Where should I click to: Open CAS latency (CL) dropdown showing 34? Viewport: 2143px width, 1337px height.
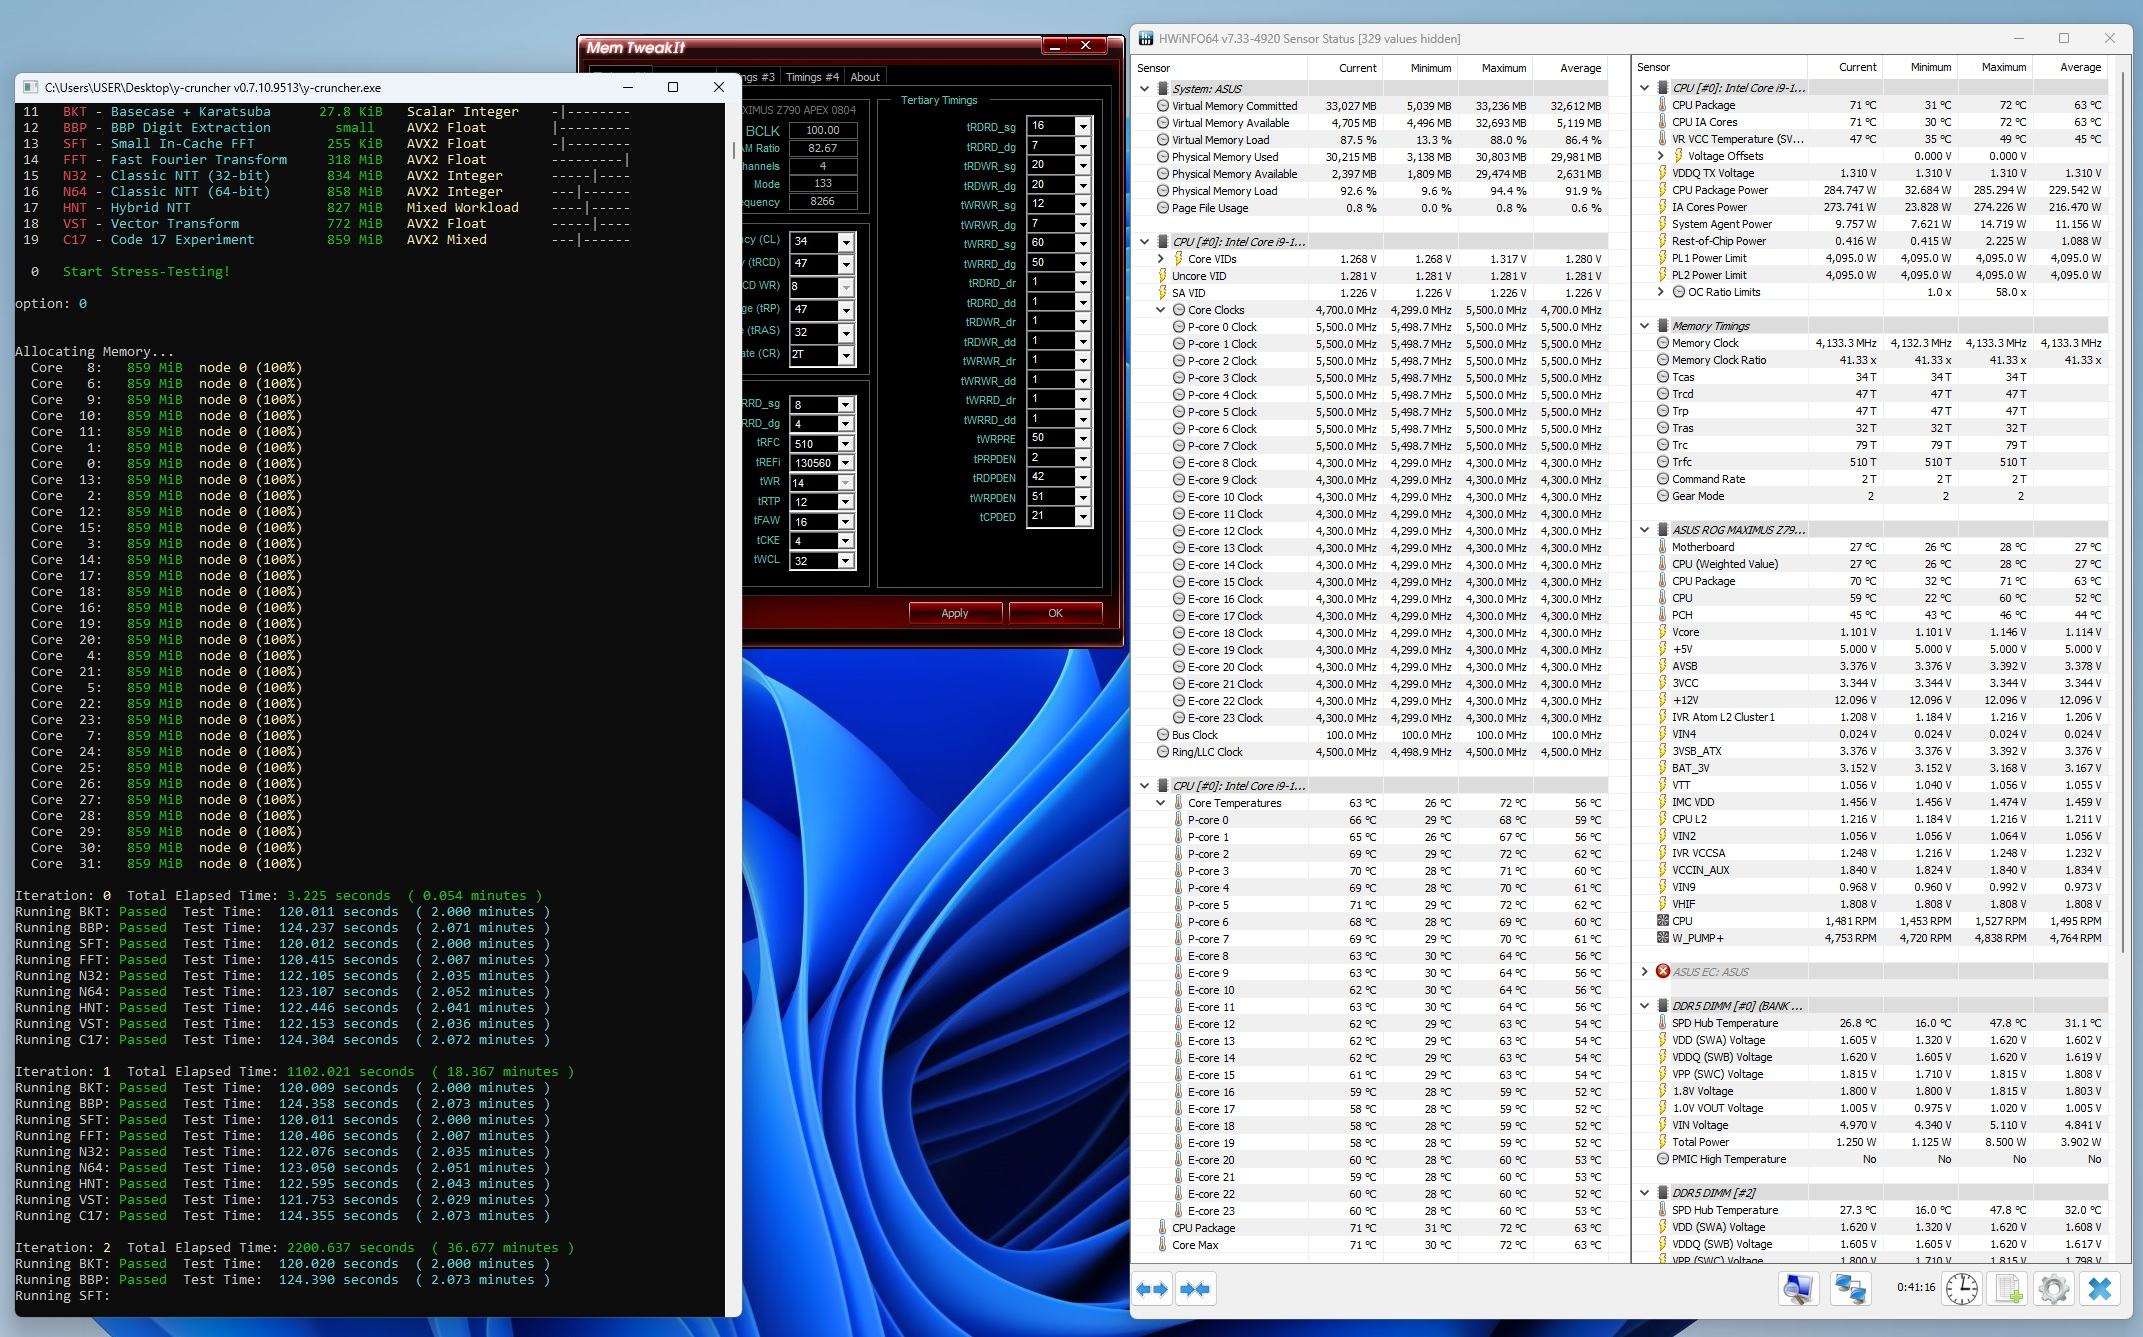[x=846, y=242]
